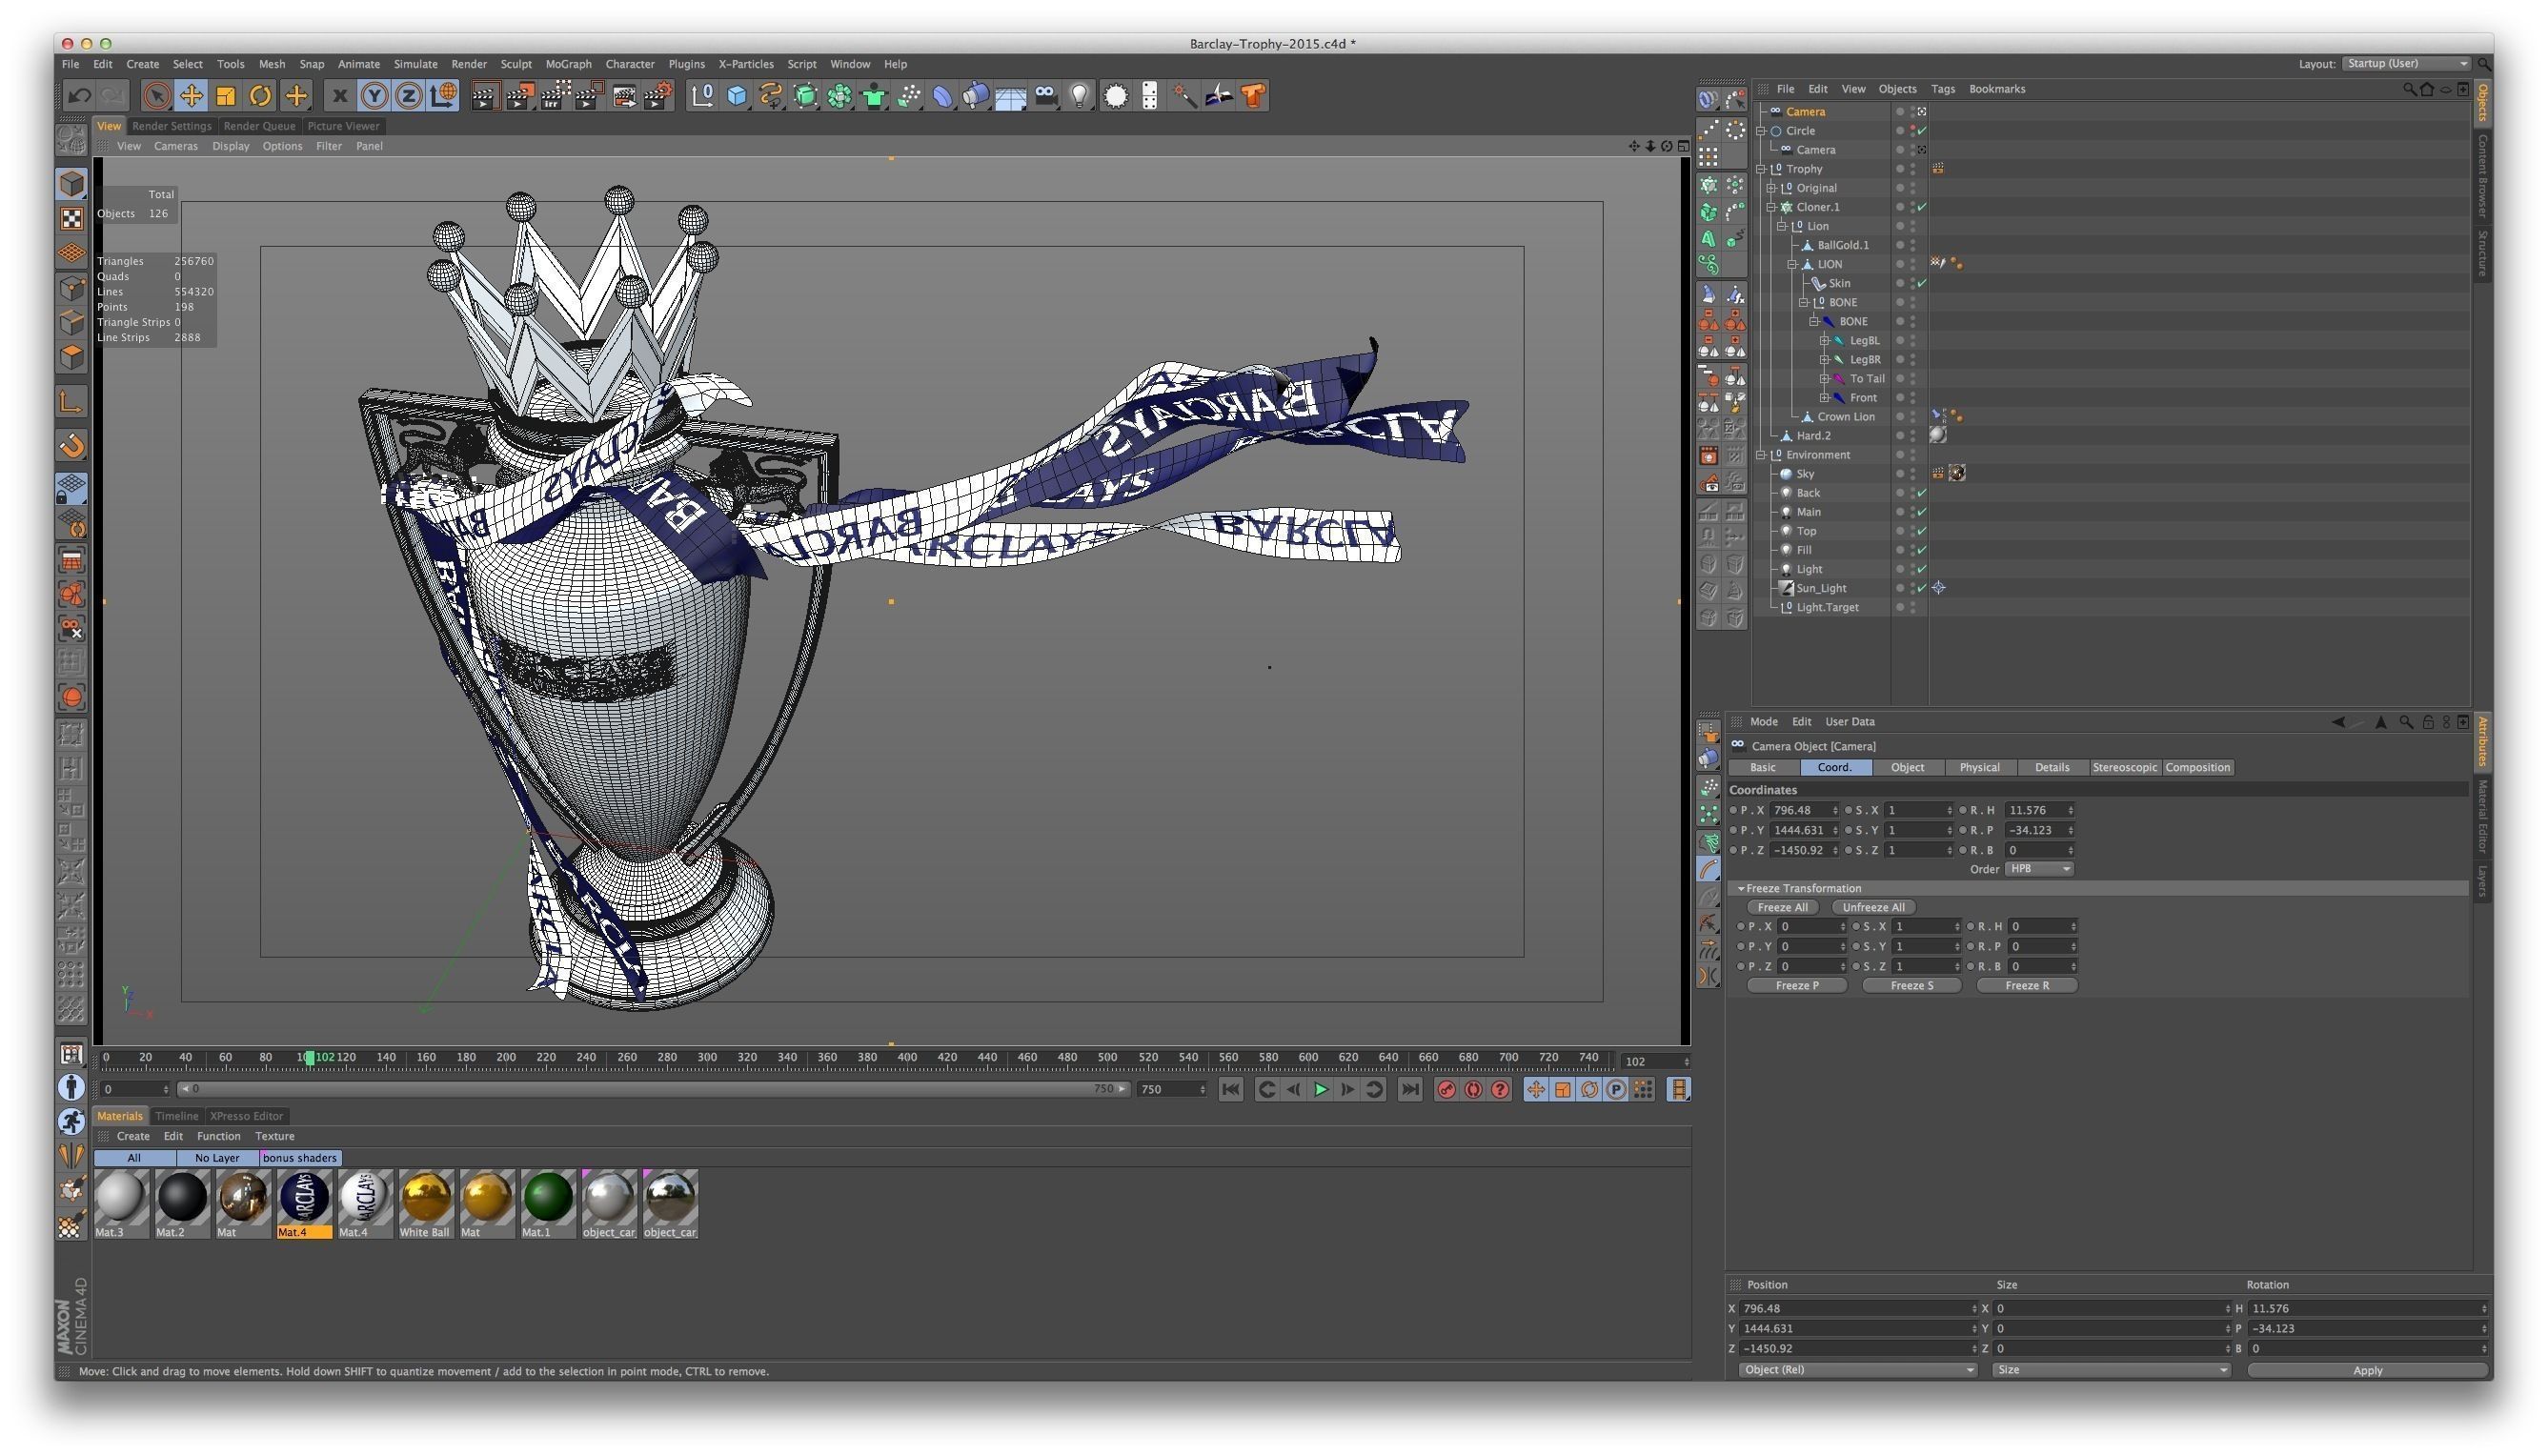Switch to the Timeline tab

coord(177,1116)
